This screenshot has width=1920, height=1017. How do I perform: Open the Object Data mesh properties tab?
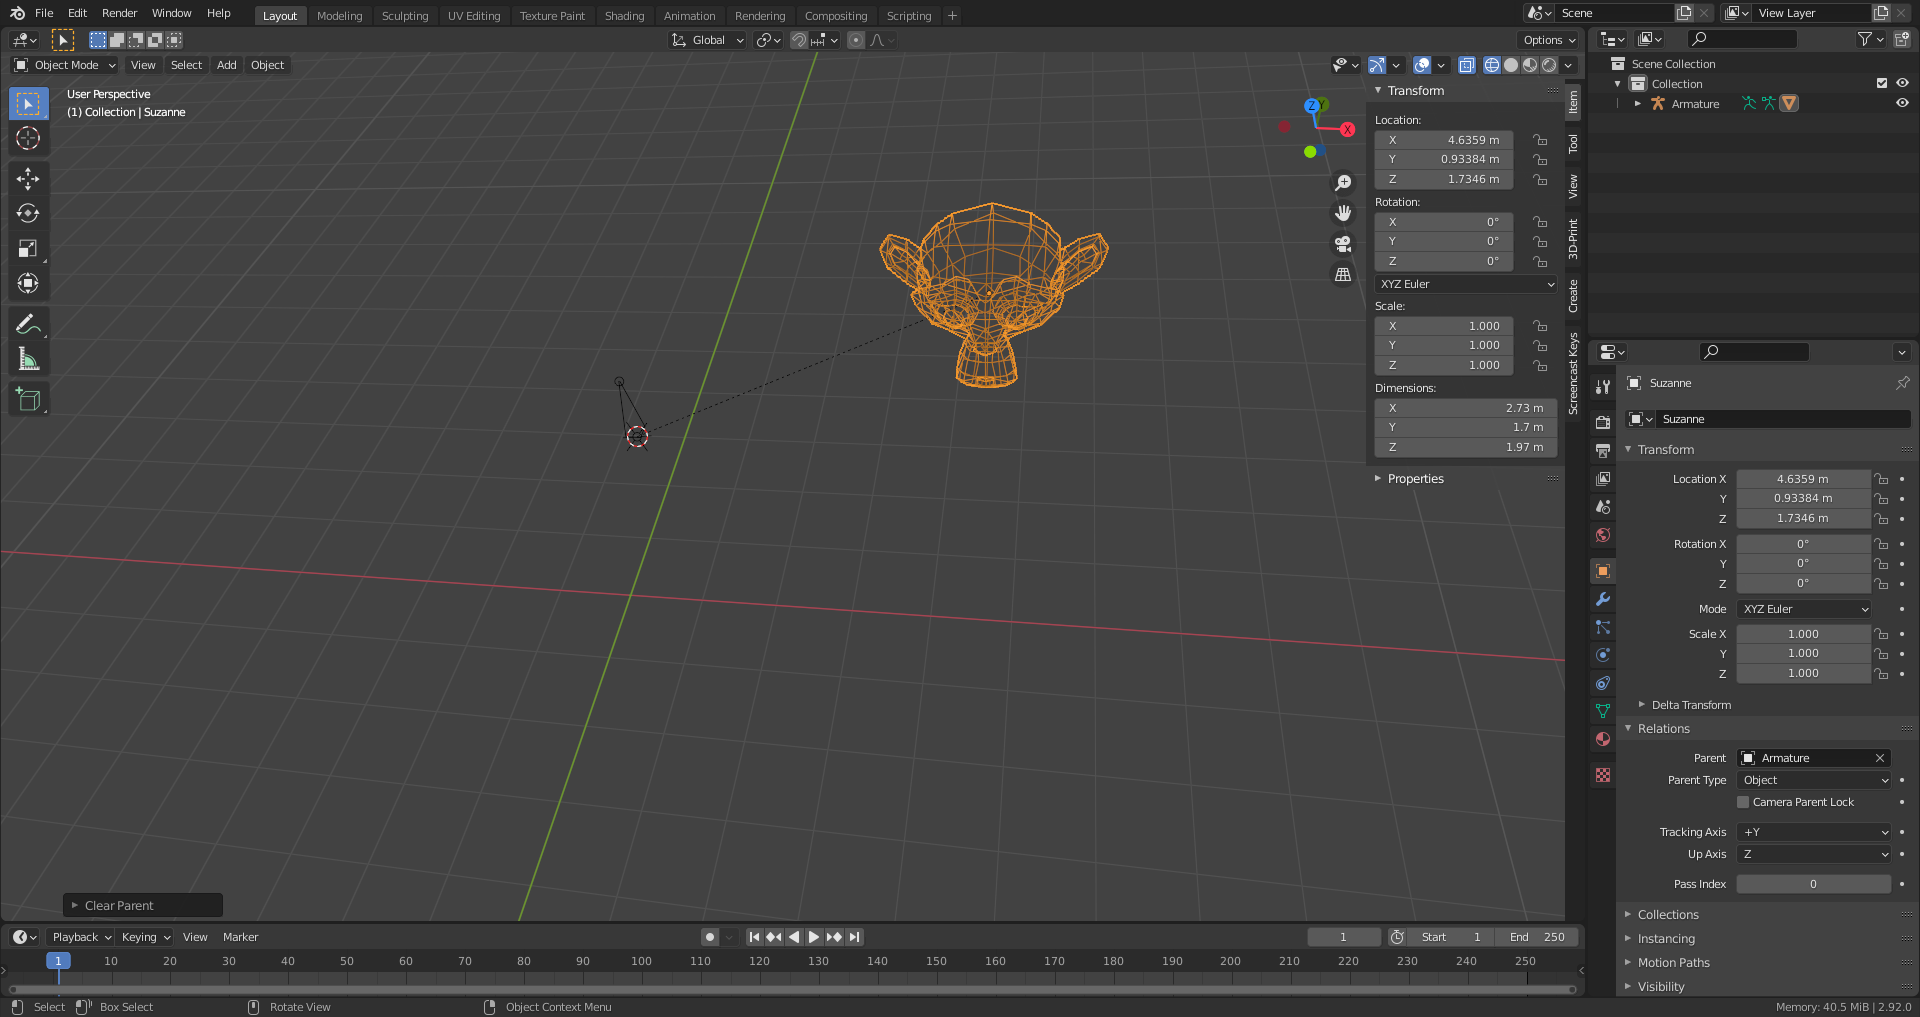[x=1603, y=711]
